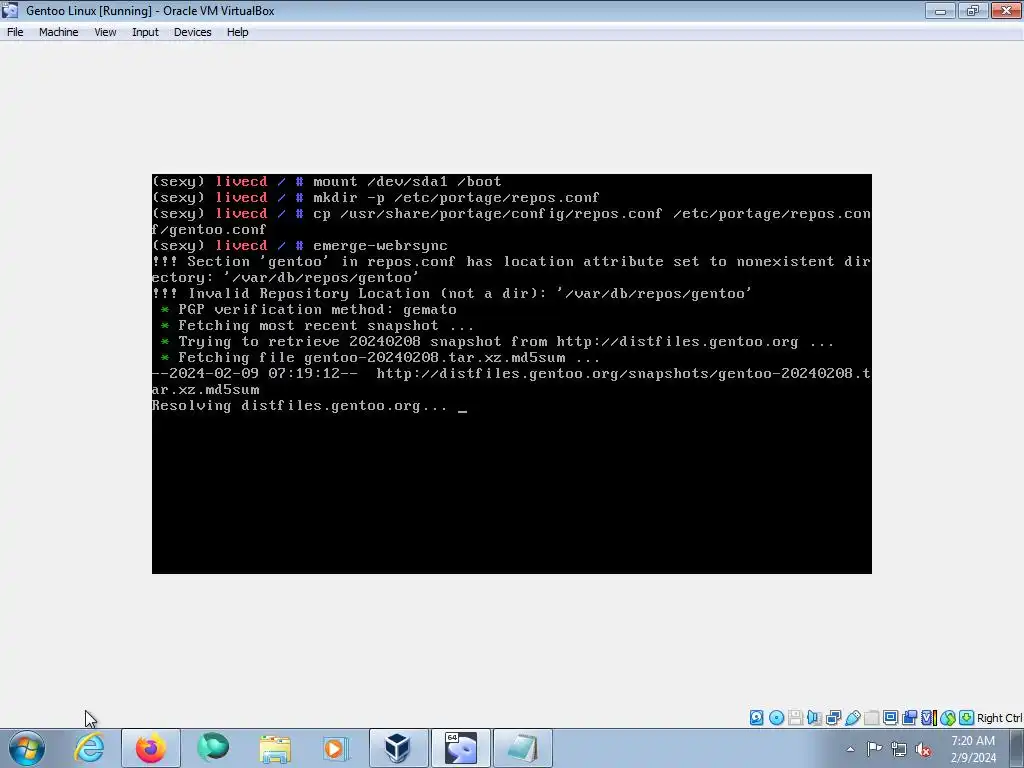The width and height of the screenshot is (1024, 768).
Task: Click the display monitor status icon
Action: coord(890,718)
